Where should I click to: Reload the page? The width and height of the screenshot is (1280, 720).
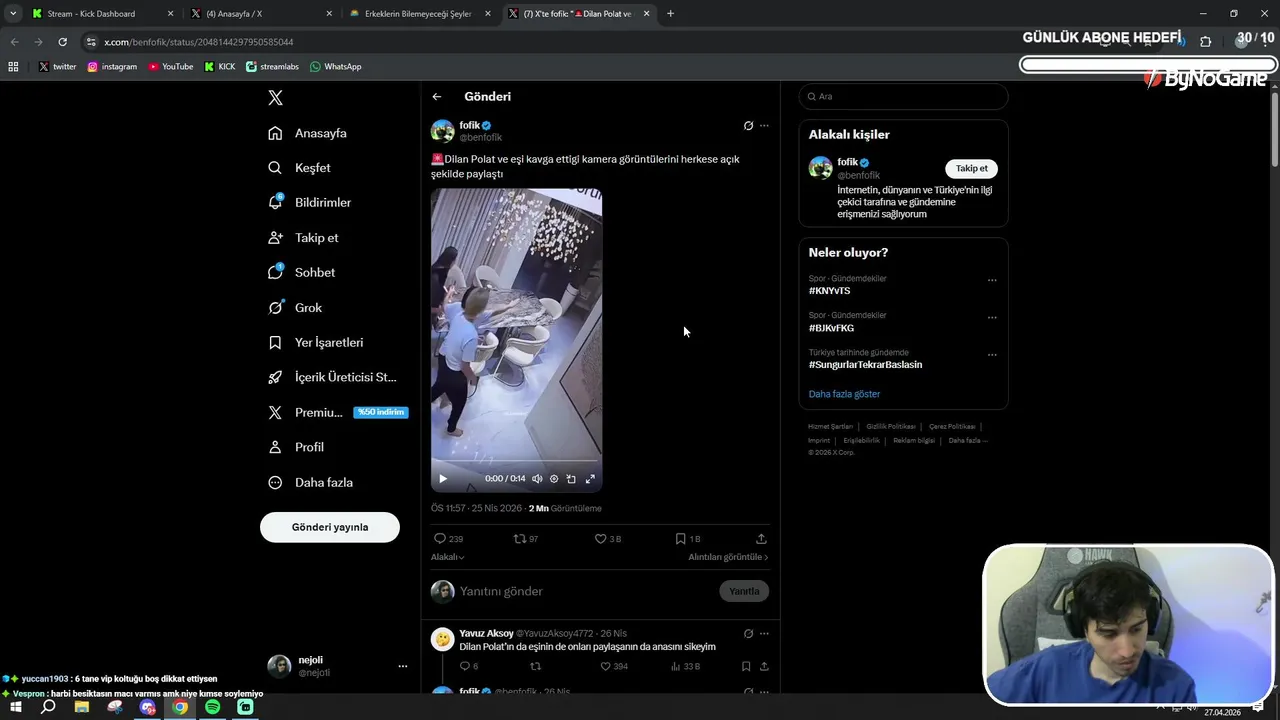click(x=62, y=42)
